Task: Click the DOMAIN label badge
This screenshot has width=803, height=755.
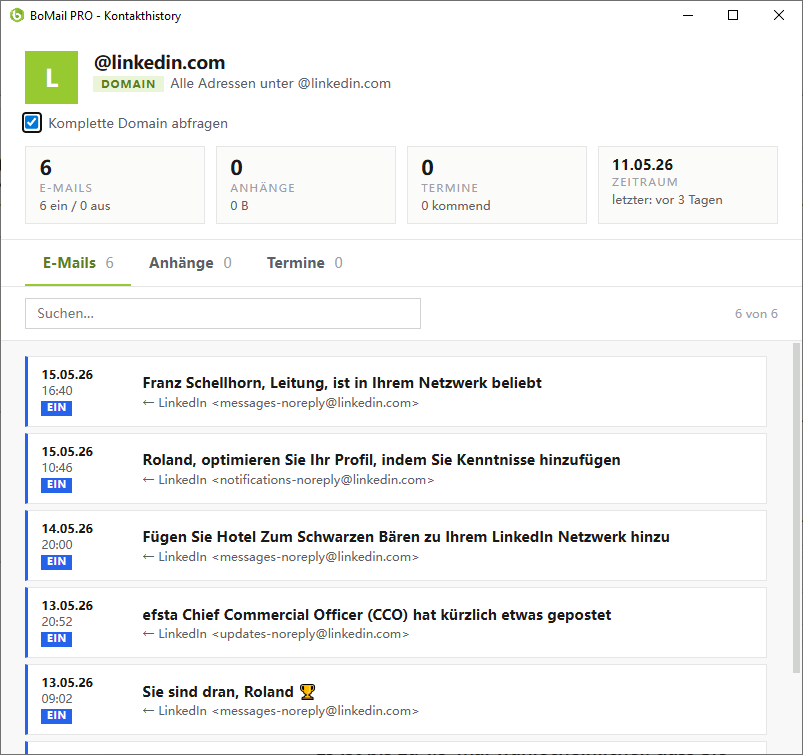Action: point(128,84)
